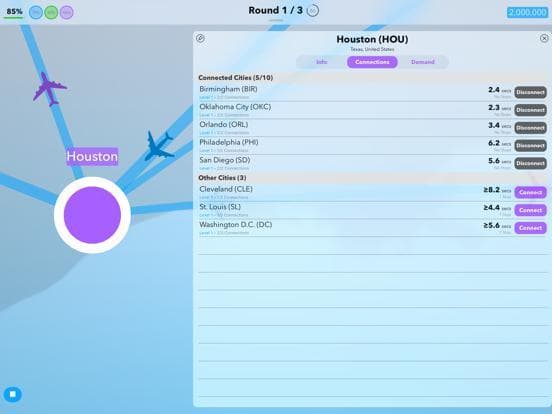Click the pin icon in Houston panel header
This screenshot has width=552, height=414.
point(200,38)
